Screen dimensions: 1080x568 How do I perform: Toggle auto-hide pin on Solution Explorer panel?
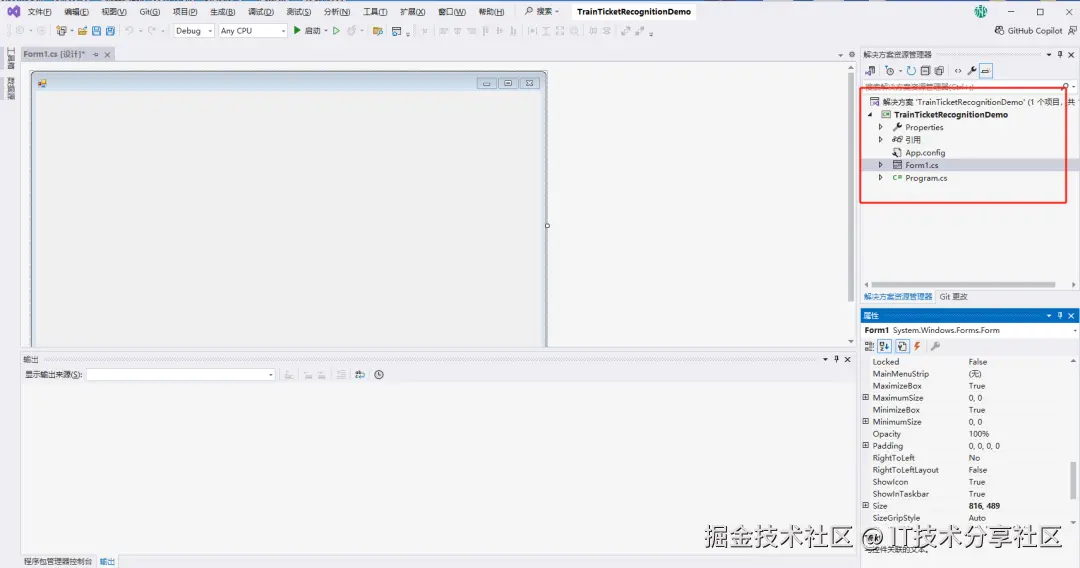click(x=1060, y=54)
